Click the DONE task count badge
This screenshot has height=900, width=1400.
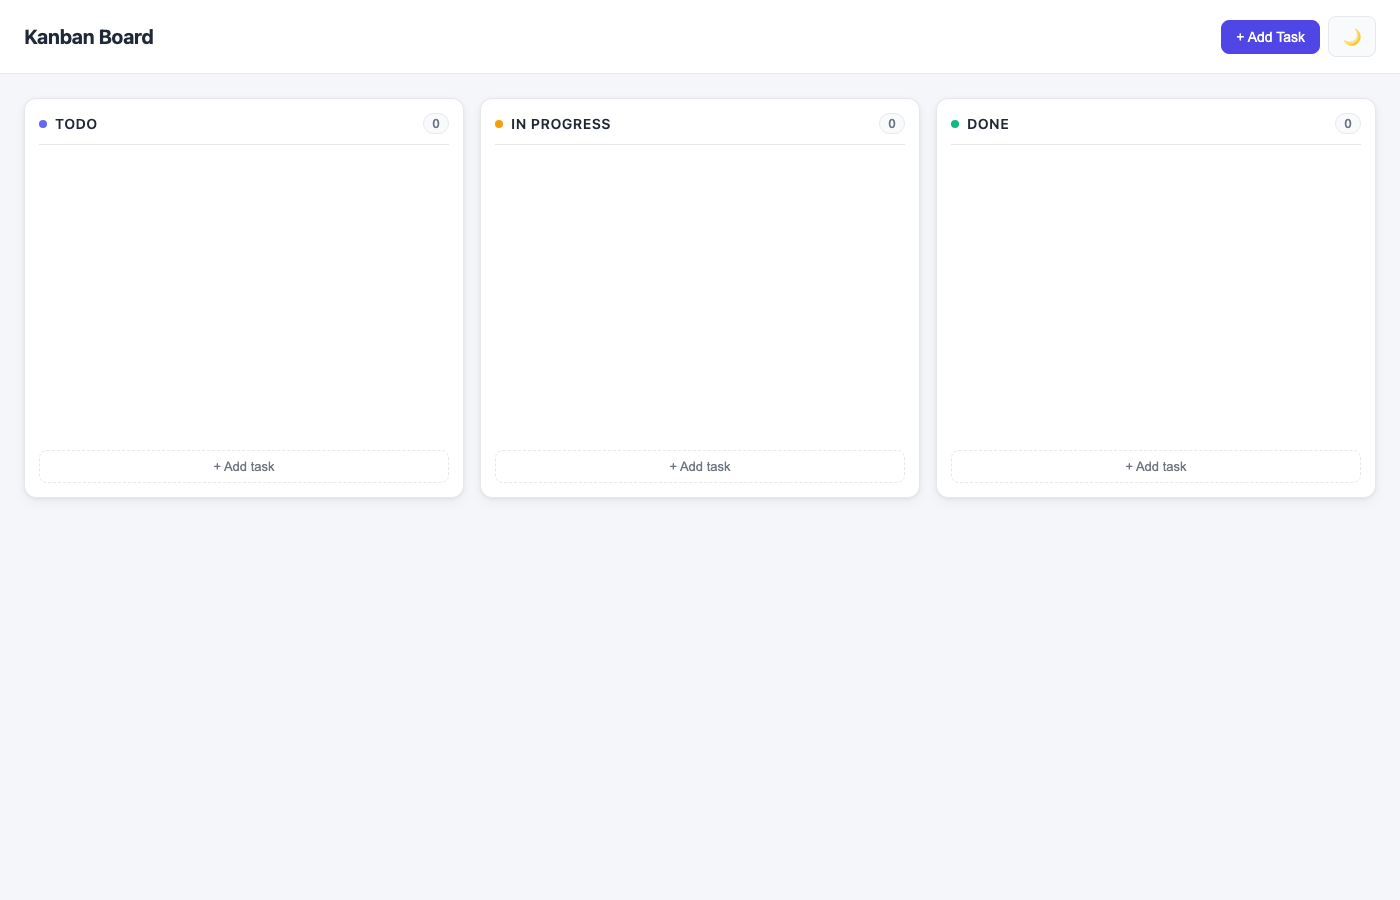pyautogui.click(x=1348, y=124)
